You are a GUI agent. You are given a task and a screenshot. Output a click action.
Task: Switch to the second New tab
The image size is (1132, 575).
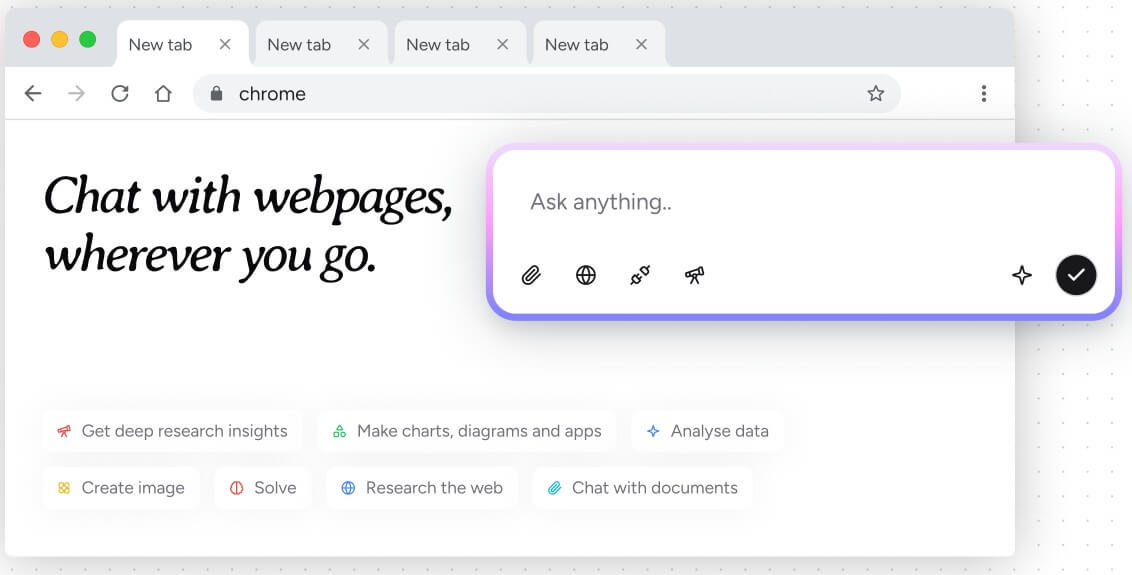click(321, 44)
